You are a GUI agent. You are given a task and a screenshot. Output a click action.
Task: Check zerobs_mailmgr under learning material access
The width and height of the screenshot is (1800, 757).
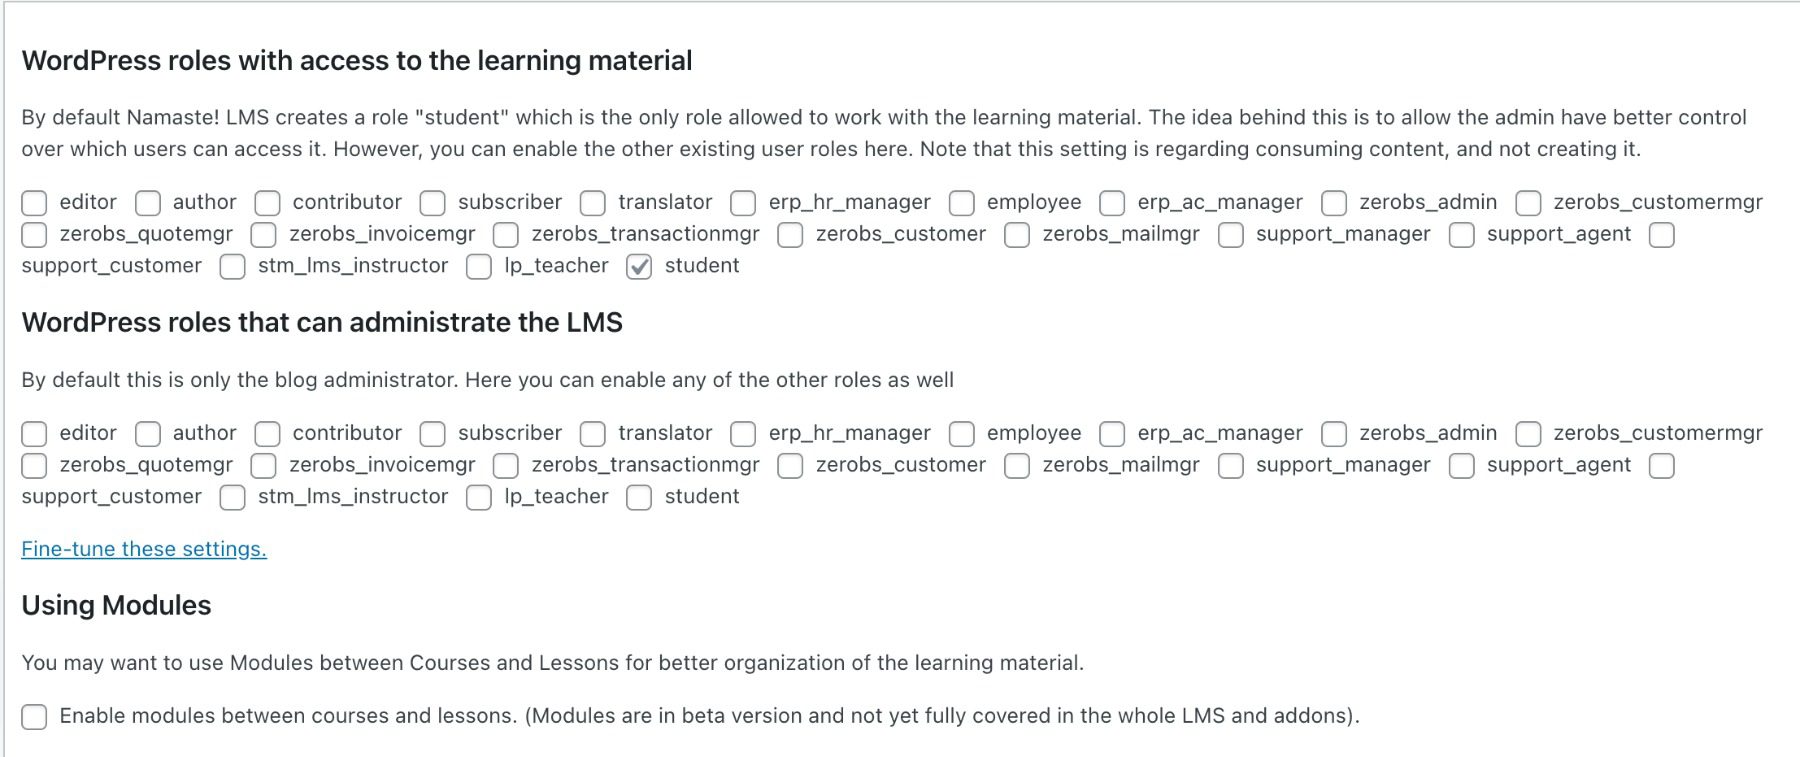tap(1017, 235)
